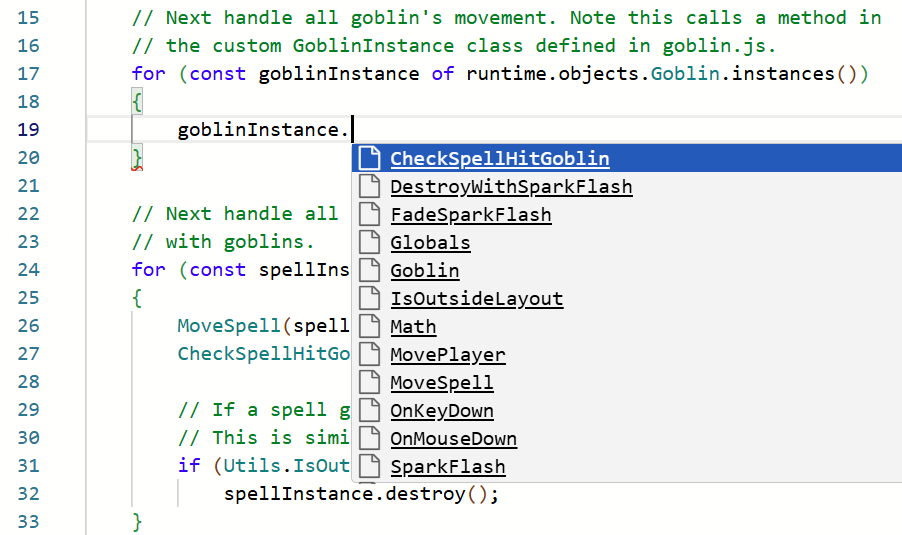Image resolution: width=902 pixels, height=535 pixels.
Task: Click the icon next to Globals suggestion
Action: click(369, 242)
